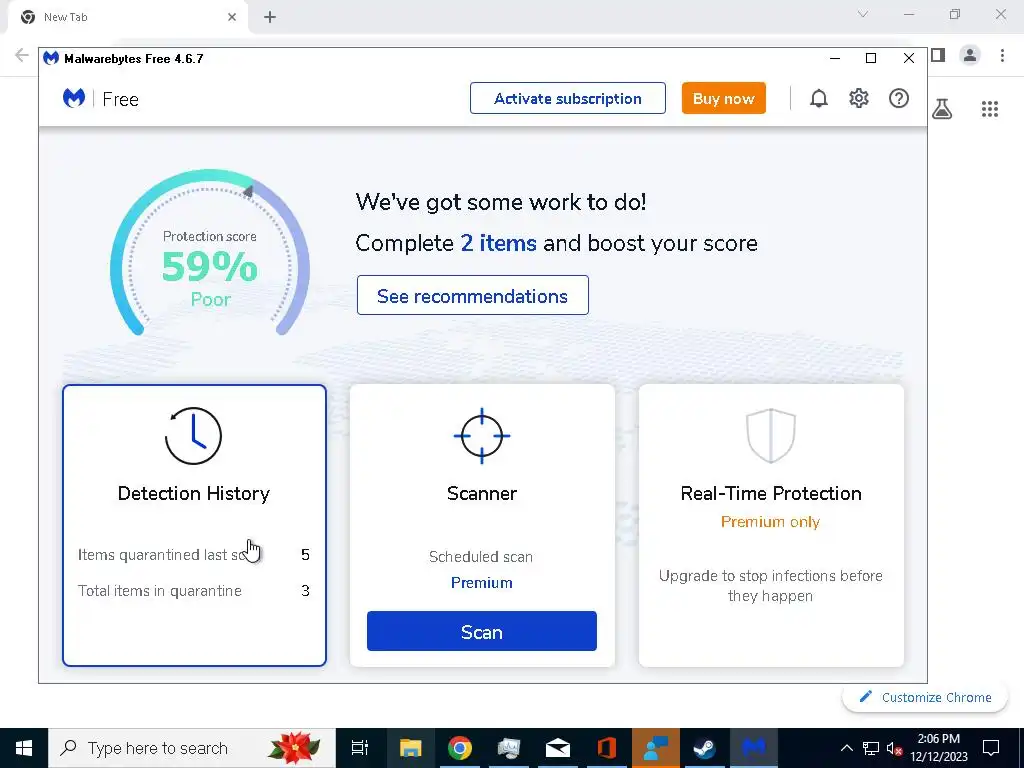Image resolution: width=1024 pixels, height=768 pixels.
Task: Click Activate subscription button
Action: [x=568, y=99]
